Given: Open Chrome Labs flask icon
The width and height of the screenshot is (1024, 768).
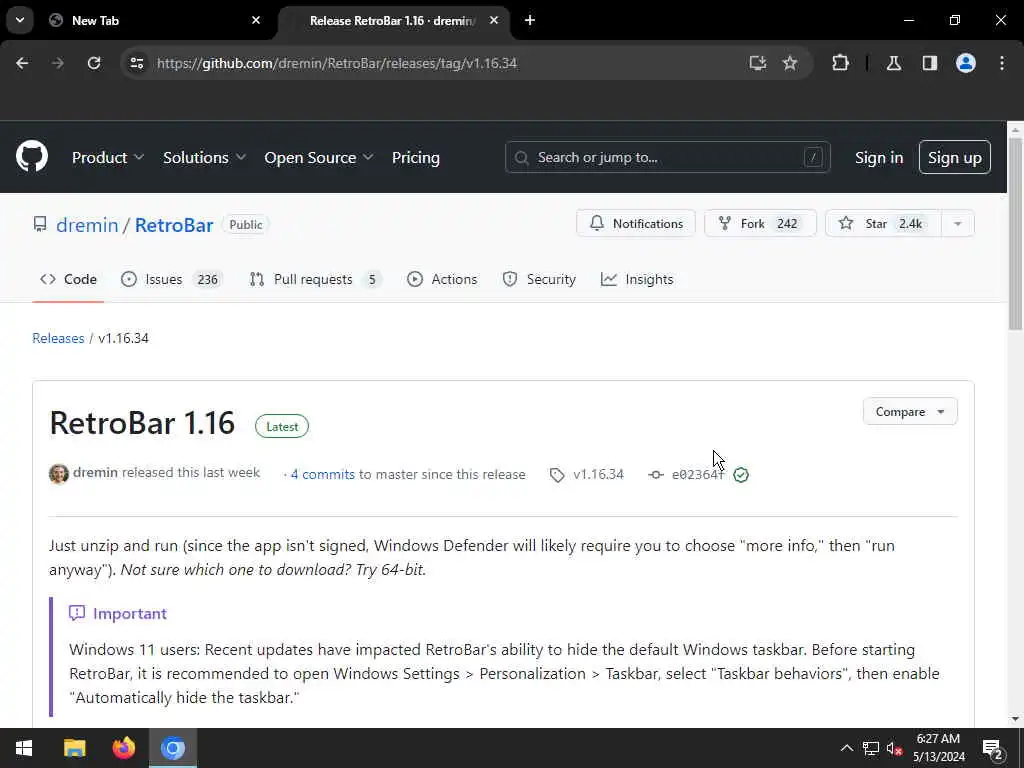Looking at the screenshot, I should [894, 63].
